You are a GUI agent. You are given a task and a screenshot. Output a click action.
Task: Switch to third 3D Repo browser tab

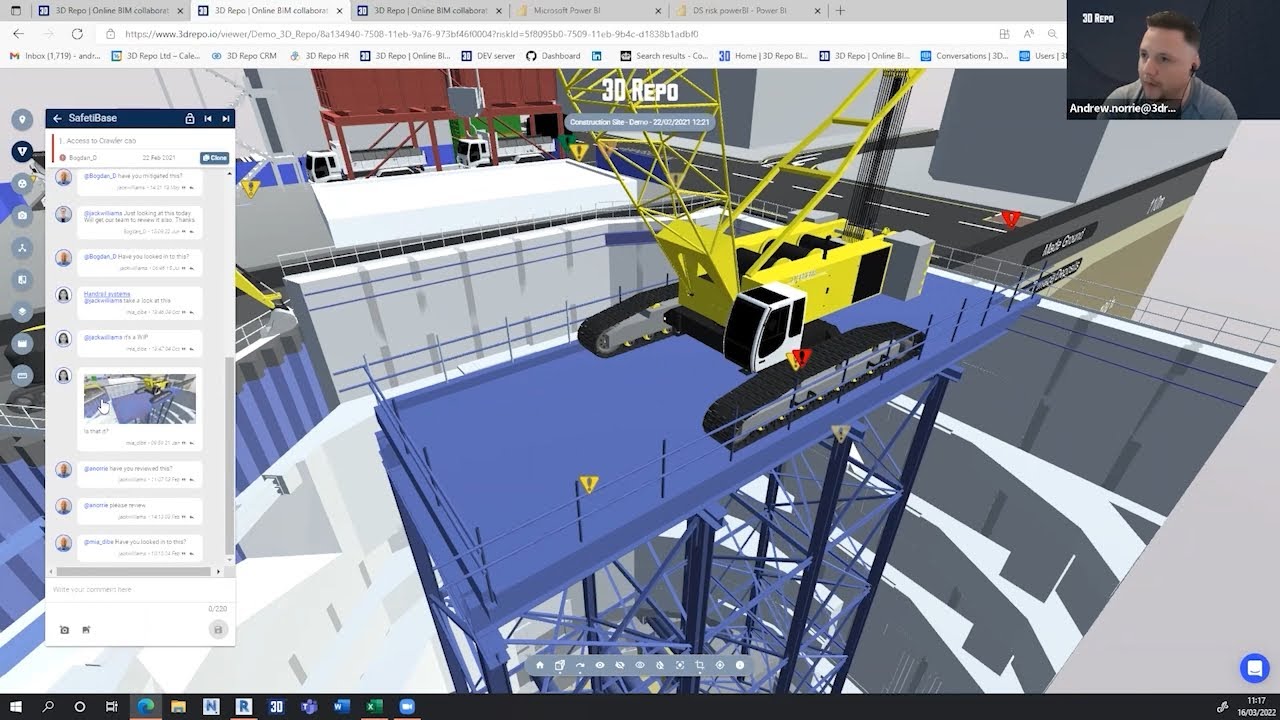click(428, 11)
